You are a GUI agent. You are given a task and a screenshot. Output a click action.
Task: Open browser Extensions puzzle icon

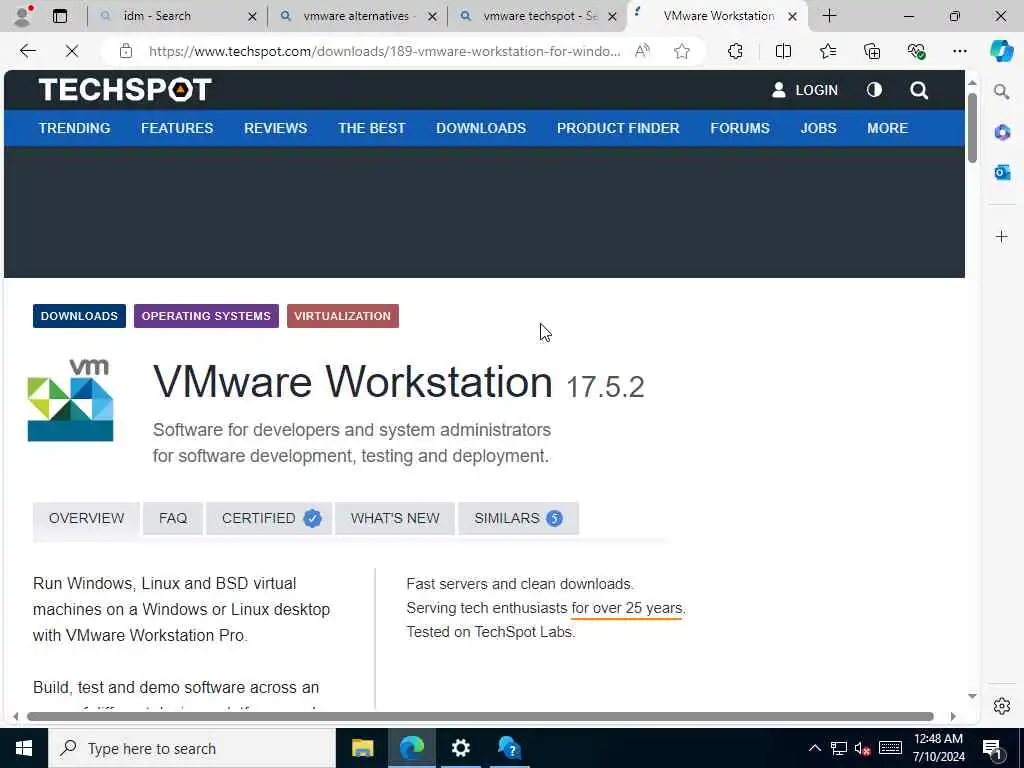pos(735,51)
